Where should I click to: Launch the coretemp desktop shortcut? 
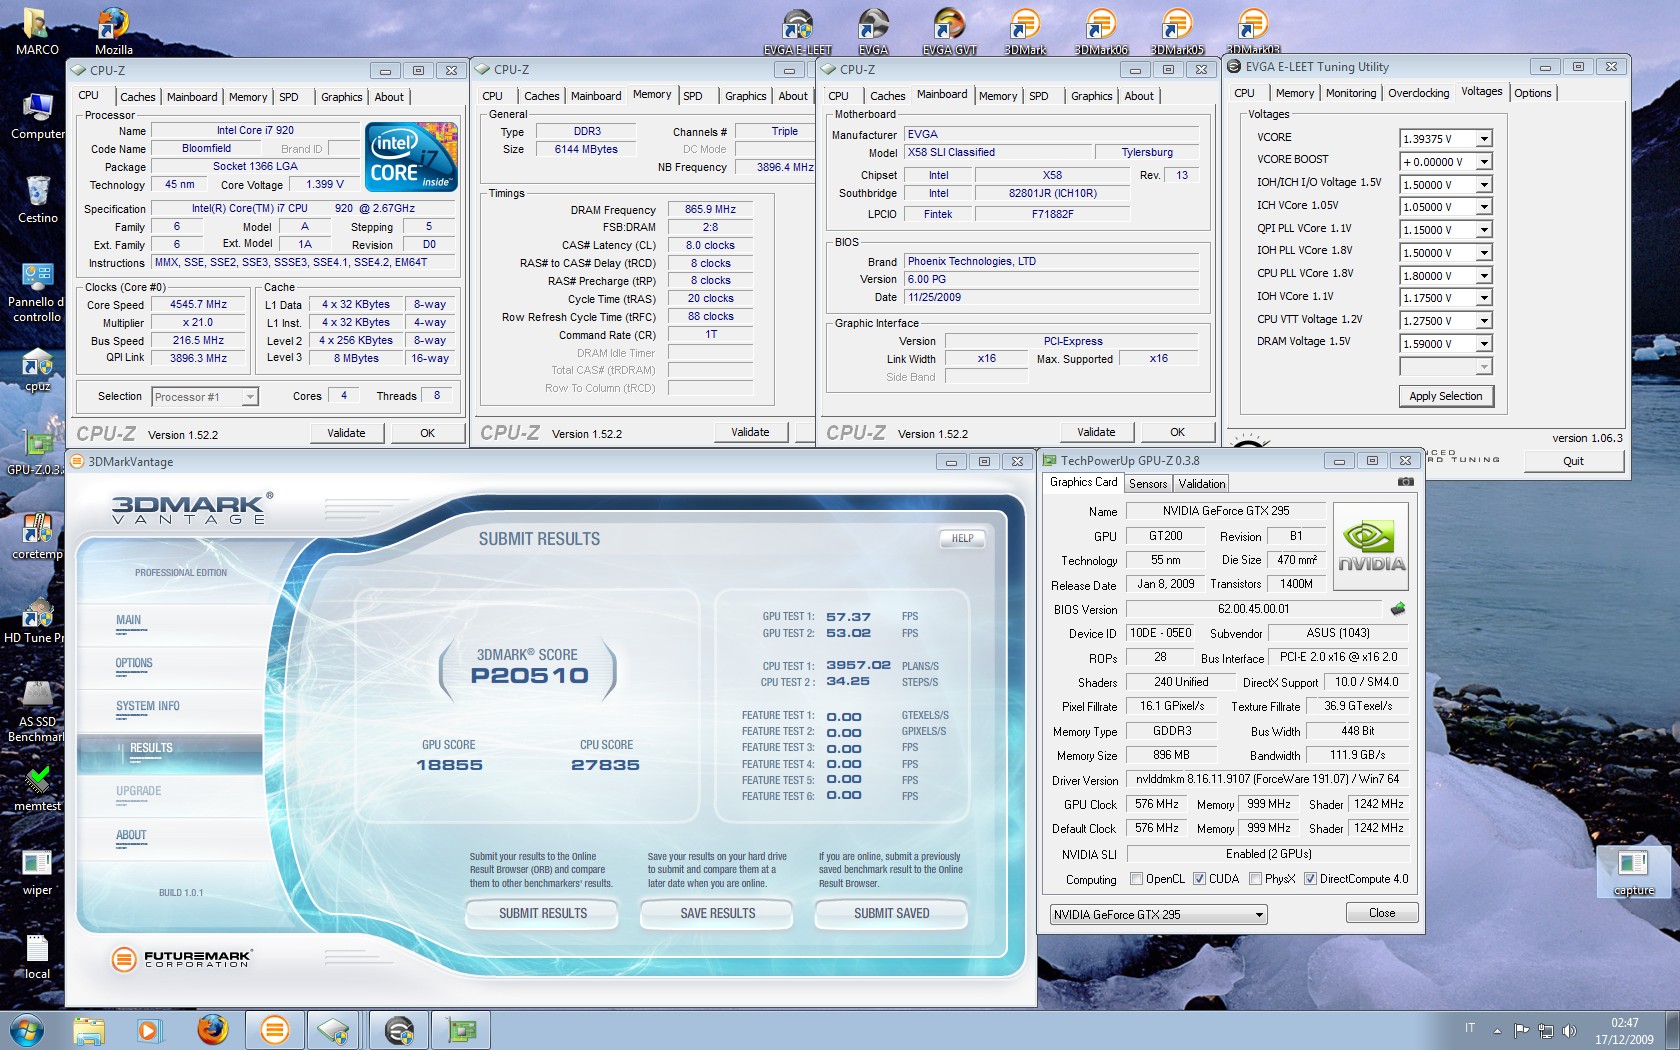(37, 536)
